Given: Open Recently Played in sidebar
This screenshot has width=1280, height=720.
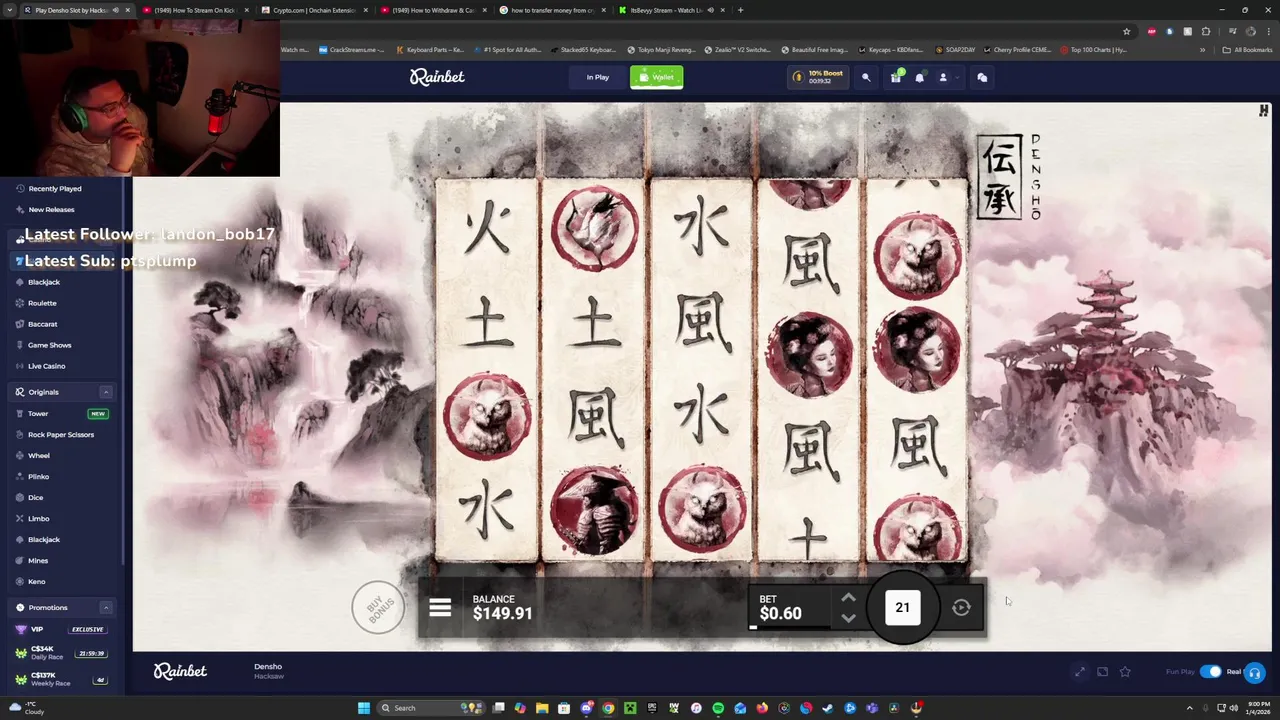Looking at the screenshot, I should 55,188.
